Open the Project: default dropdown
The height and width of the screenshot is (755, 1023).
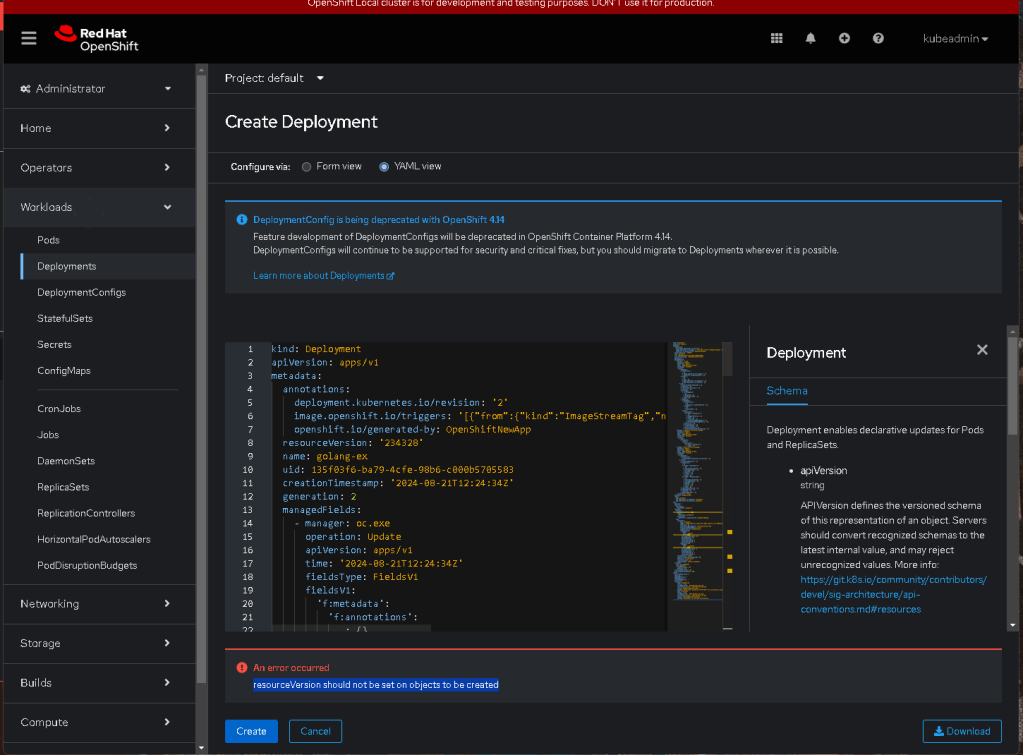tap(274, 78)
